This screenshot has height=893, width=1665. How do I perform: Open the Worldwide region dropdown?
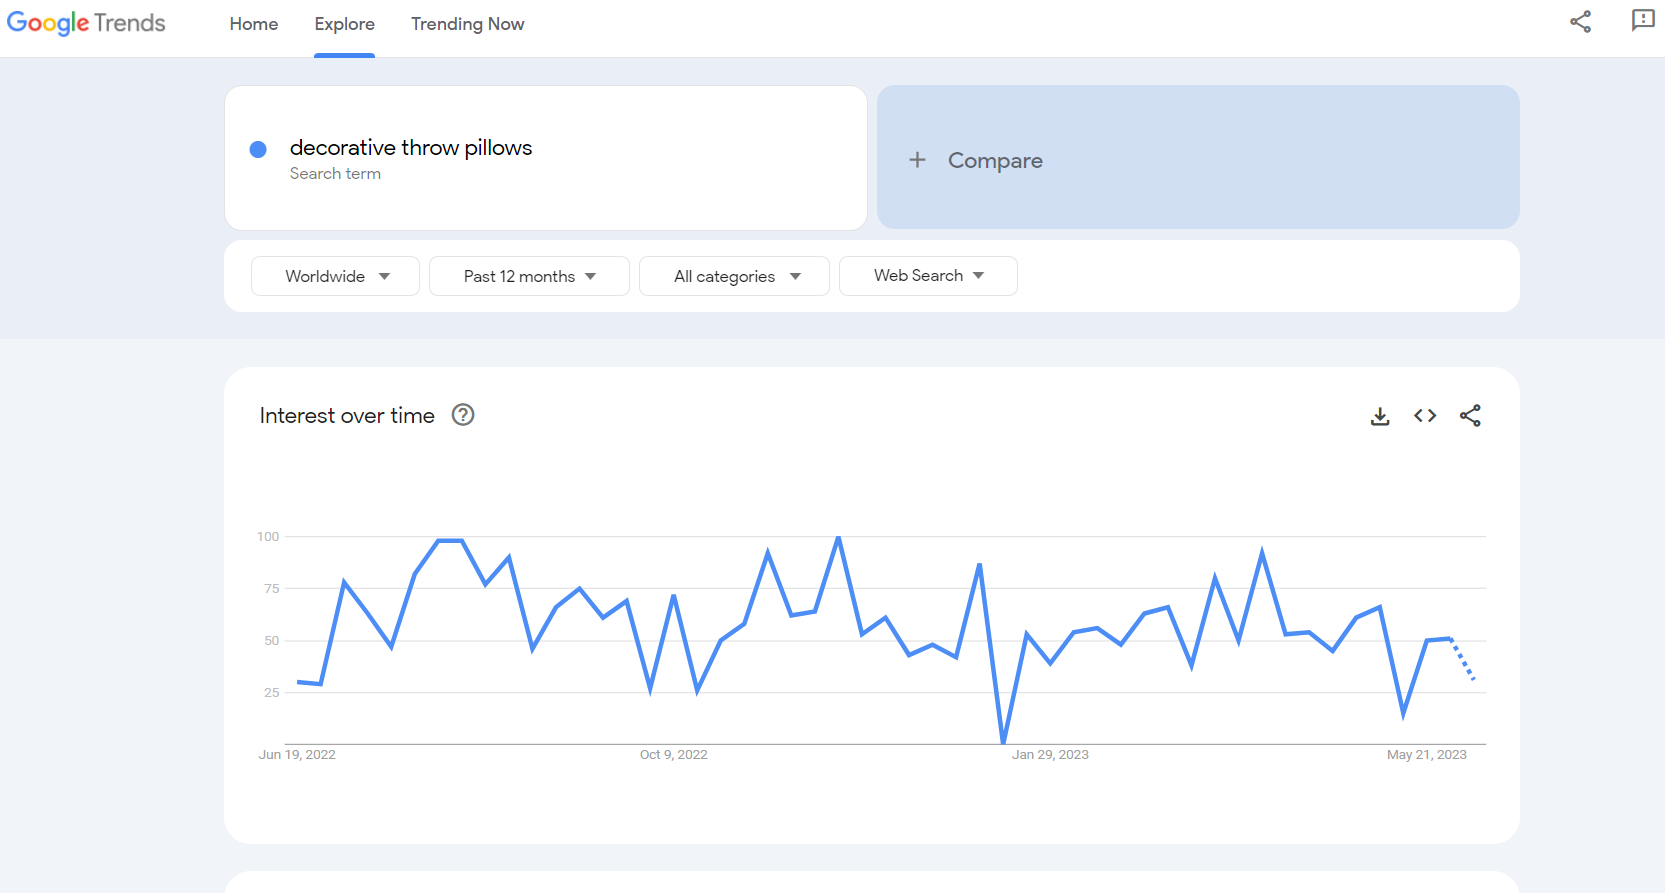[x=335, y=276]
